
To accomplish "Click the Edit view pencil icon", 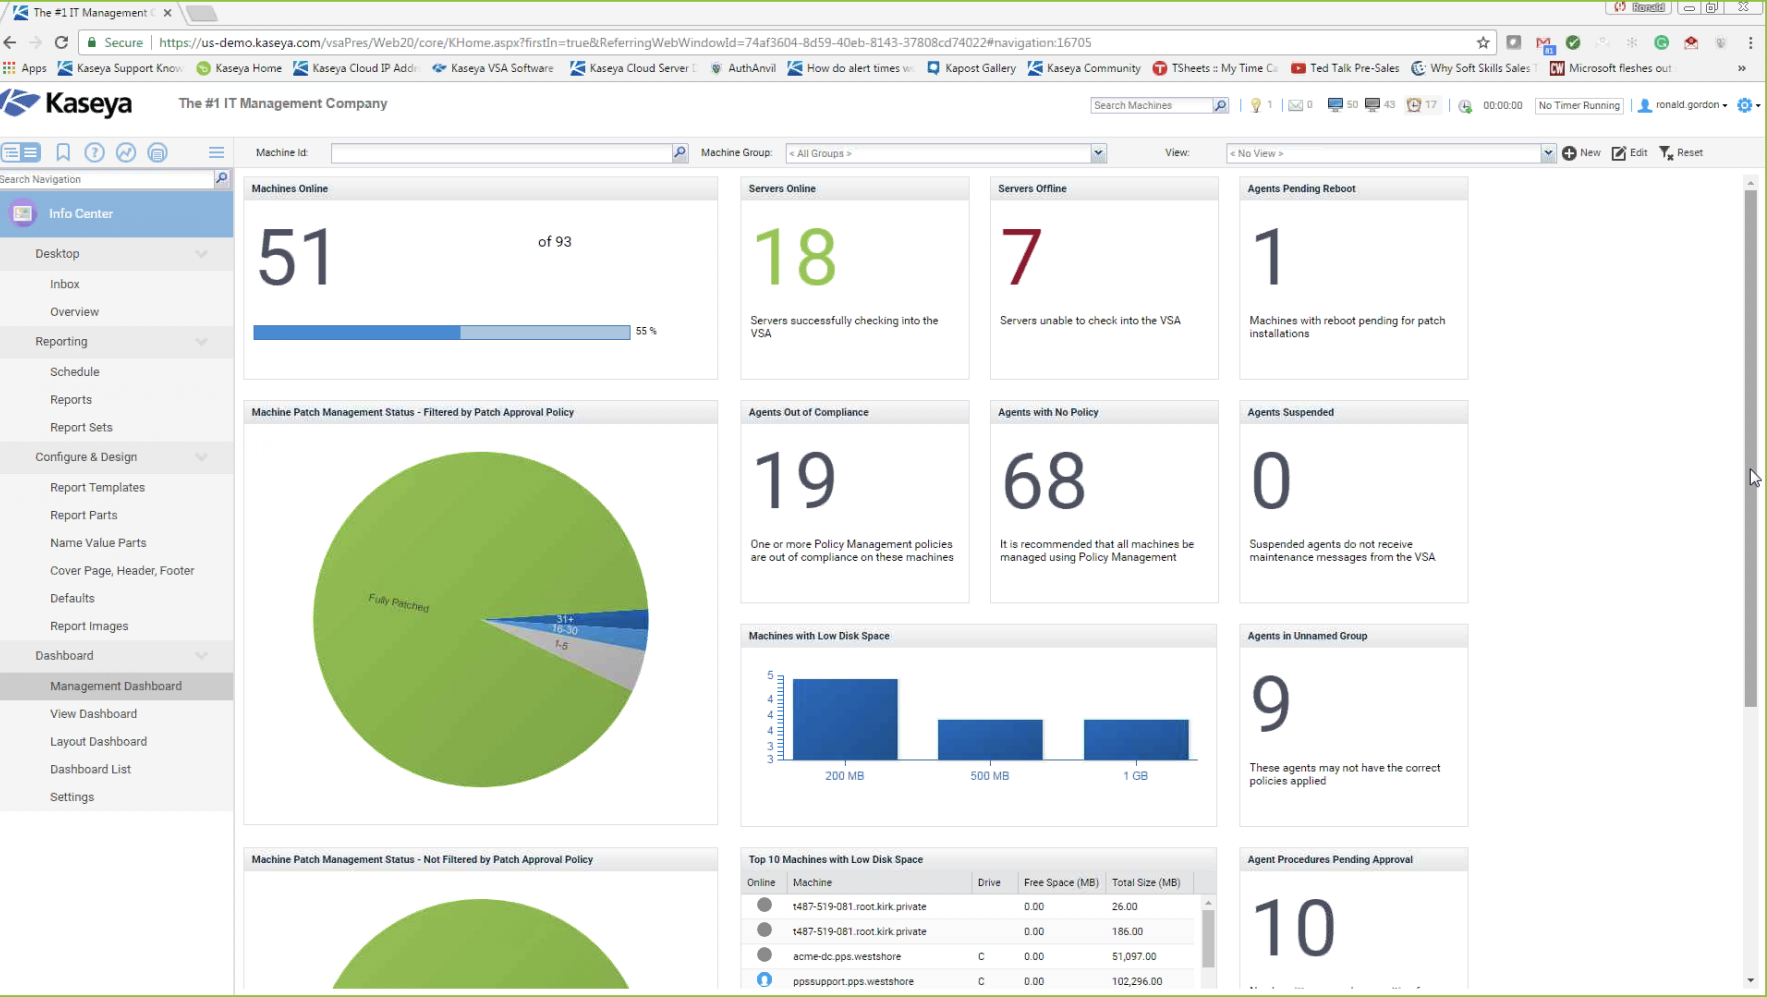I will tap(1618, 153).
